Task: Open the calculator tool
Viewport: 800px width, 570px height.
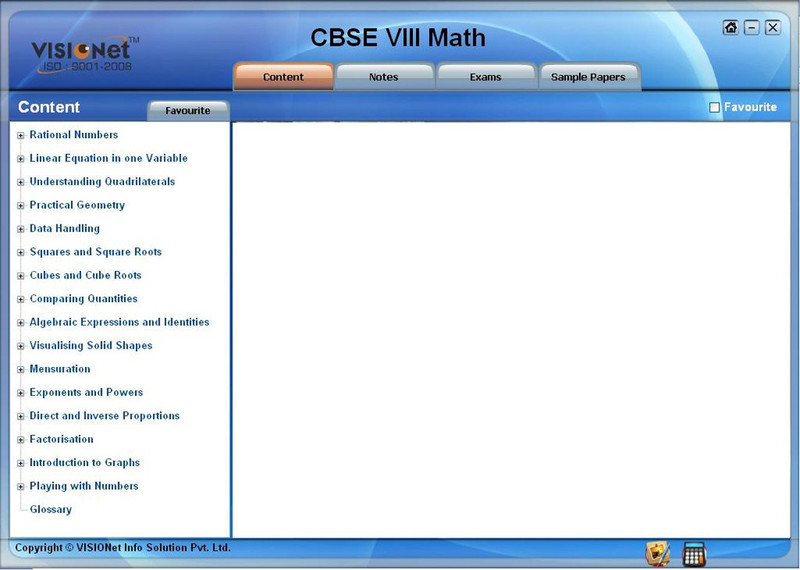Action: coord(694,553)
